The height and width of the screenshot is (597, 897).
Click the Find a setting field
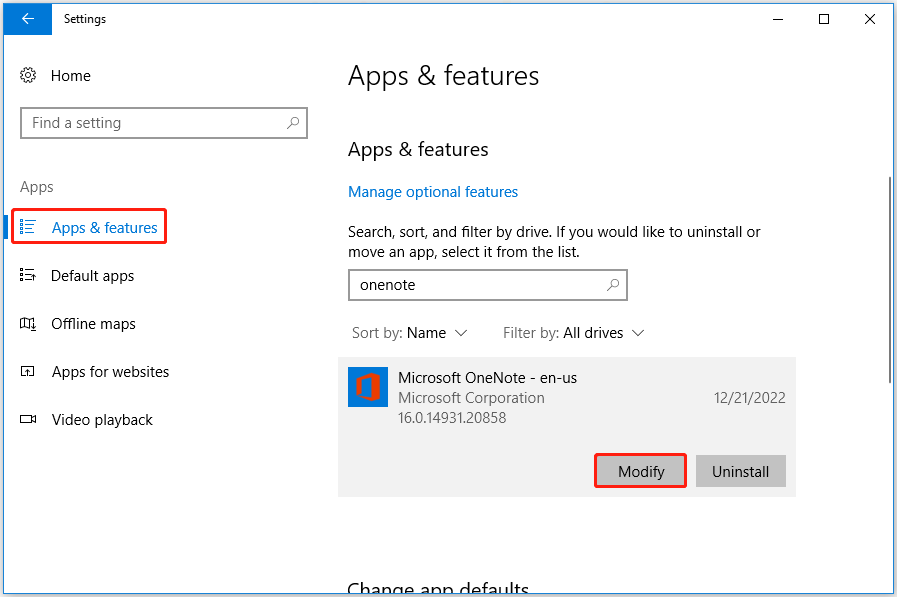tap(164, 123)
